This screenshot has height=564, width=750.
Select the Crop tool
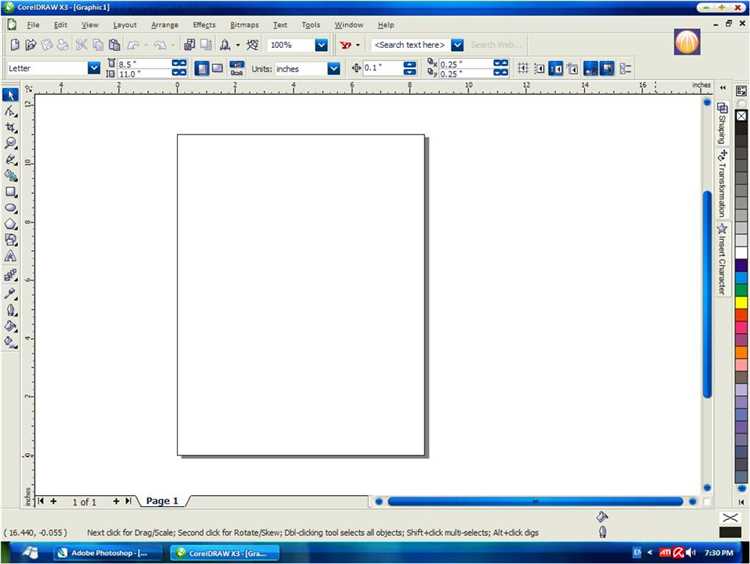[10, 127]
